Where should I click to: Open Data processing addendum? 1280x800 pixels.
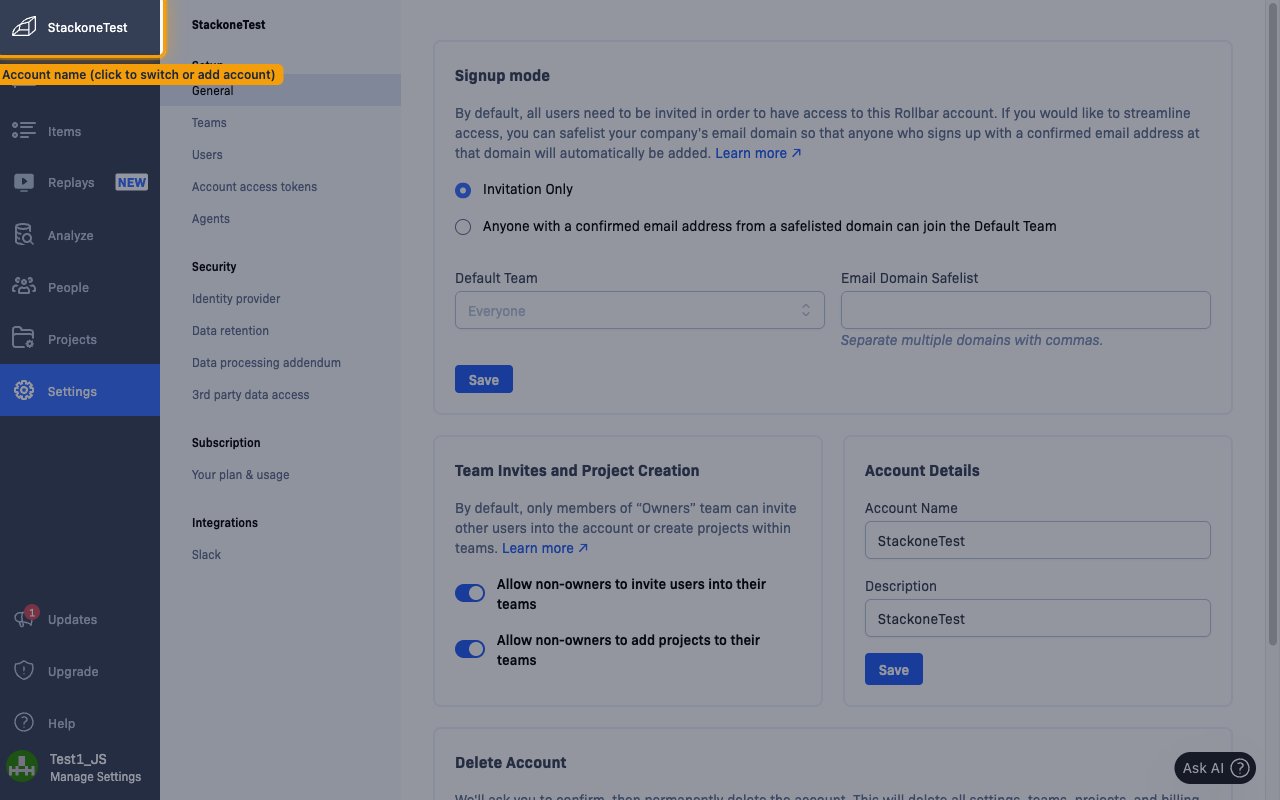point(266,363)
